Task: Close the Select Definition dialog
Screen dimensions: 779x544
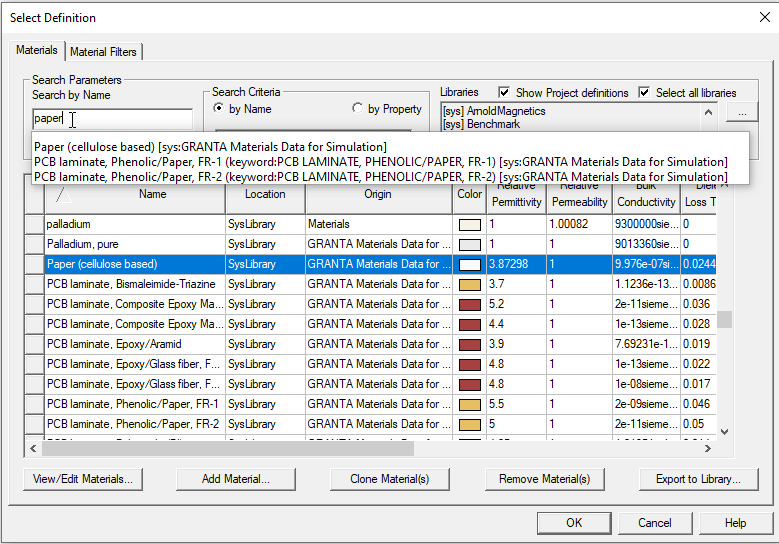Action: click(x=765, y=17)
